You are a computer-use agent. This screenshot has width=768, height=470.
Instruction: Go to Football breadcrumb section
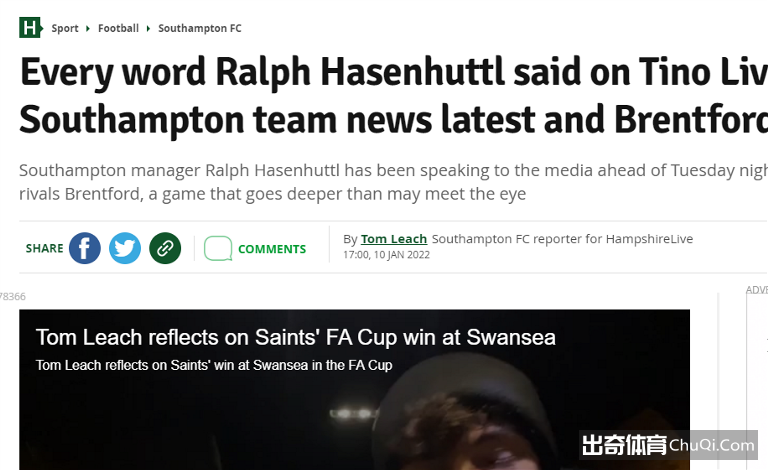point(119,28)
